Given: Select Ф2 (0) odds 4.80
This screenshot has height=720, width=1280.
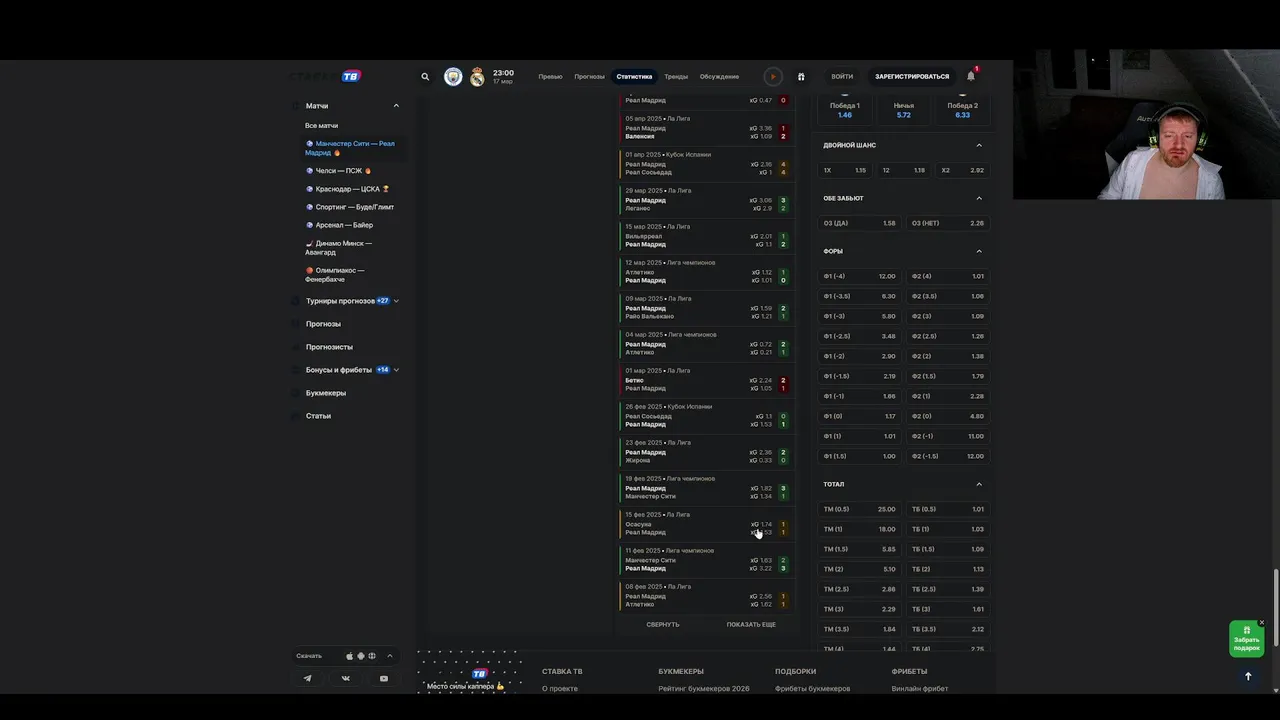Looking at the screenshot, I should tap(948, 416).
